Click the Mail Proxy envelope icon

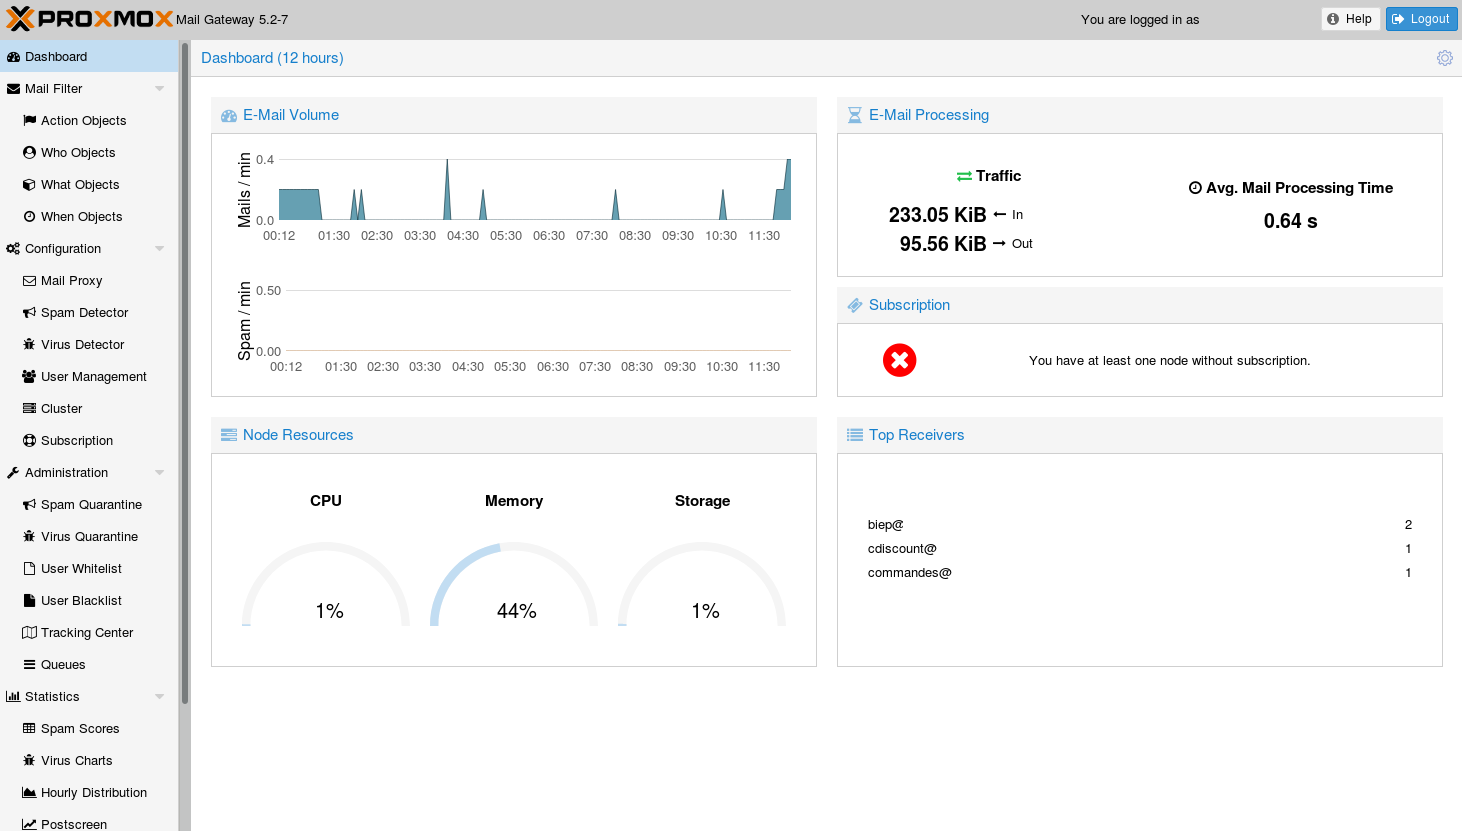click(x=29, y=281)
